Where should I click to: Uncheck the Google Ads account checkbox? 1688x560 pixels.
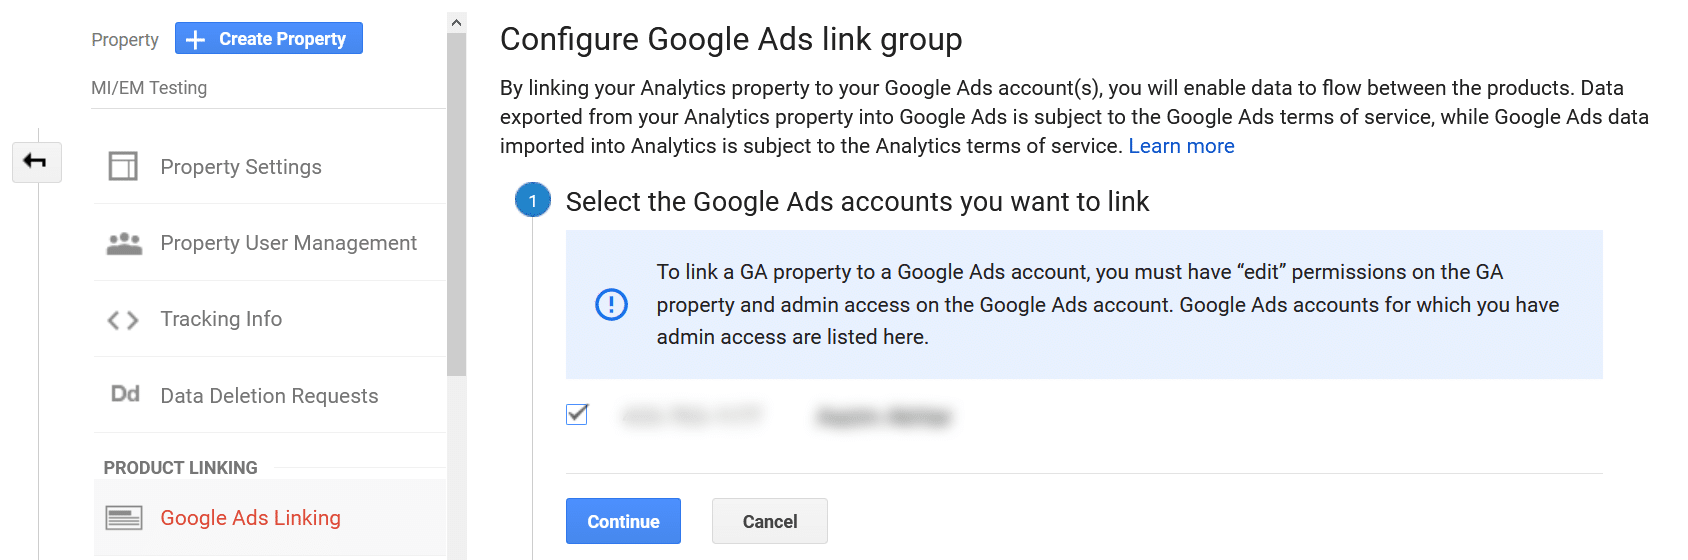577,414
